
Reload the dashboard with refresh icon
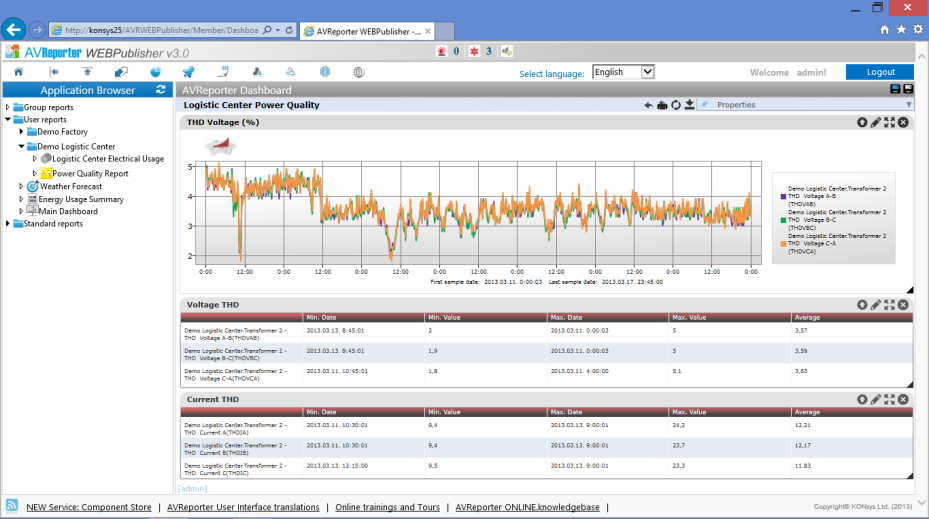[x=676, y=105]
